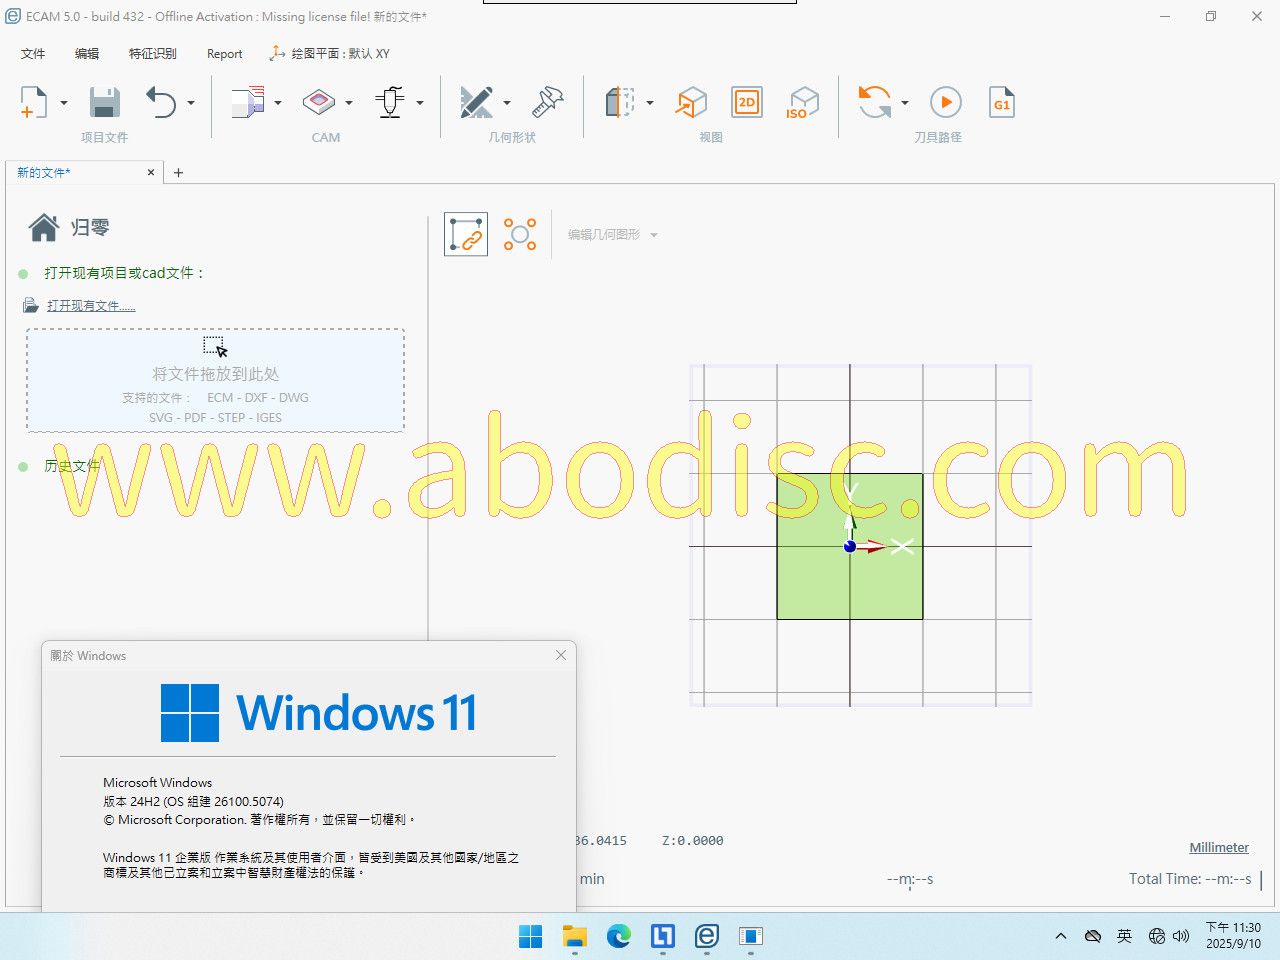The image size is (1280, 960).
Task: Click the Save project floppy disk icon
Action: 105,102
